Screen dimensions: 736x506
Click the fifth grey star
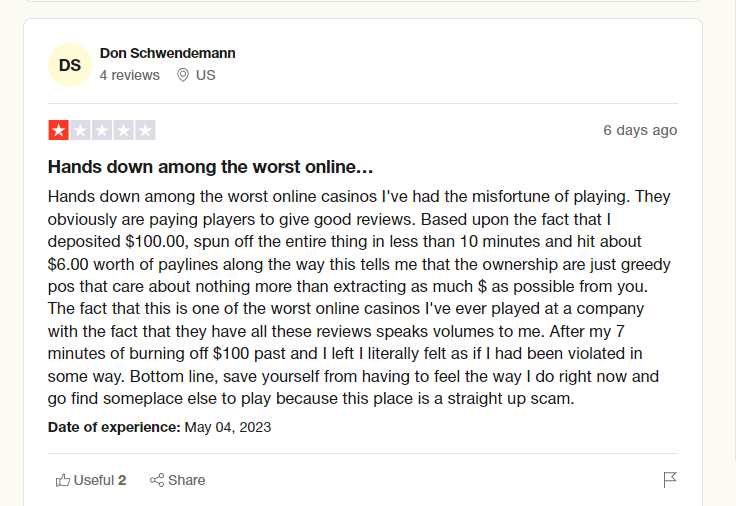(x=145, y=130)
